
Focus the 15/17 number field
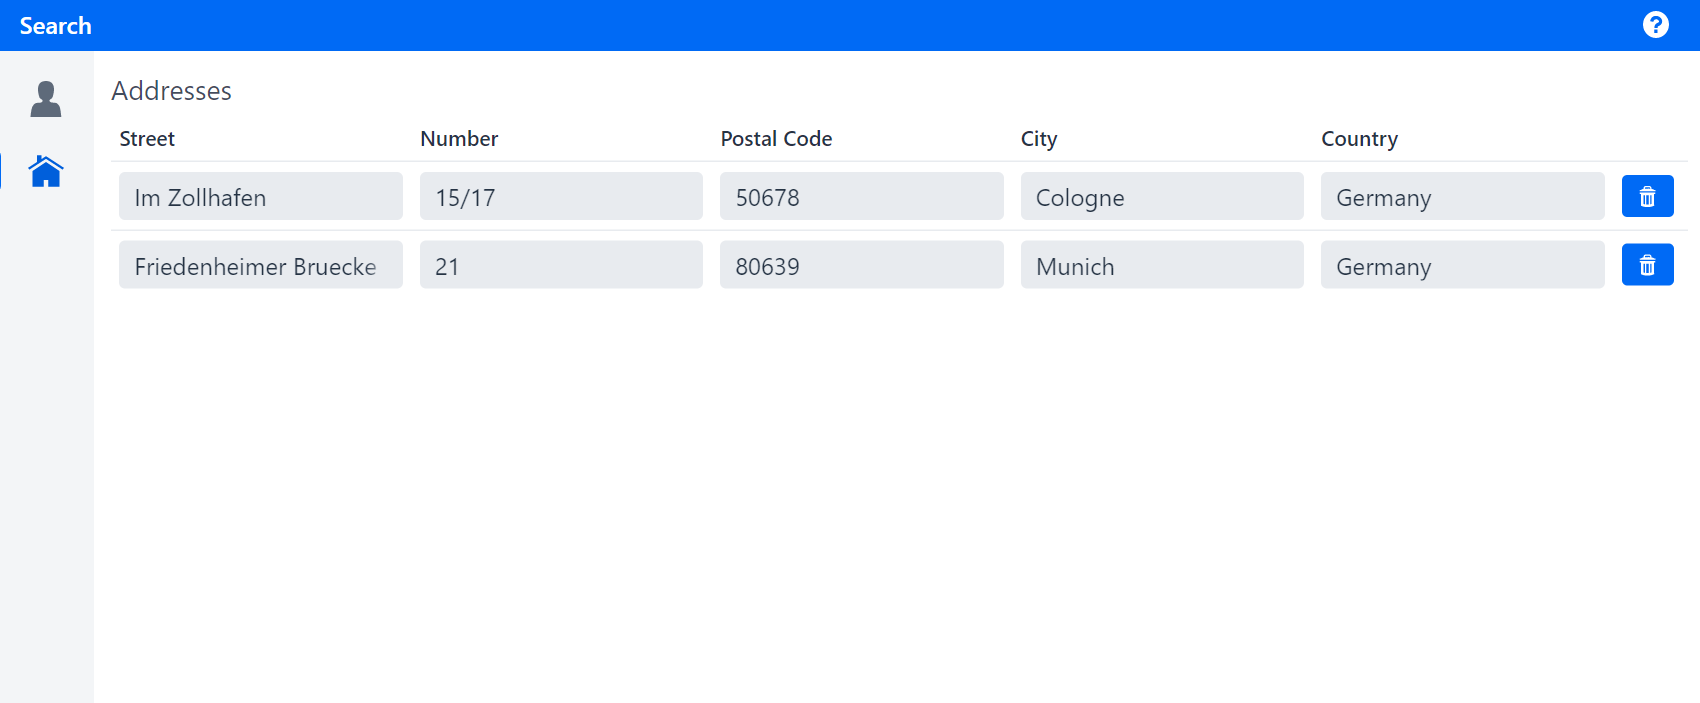click(x=560, y=196)
